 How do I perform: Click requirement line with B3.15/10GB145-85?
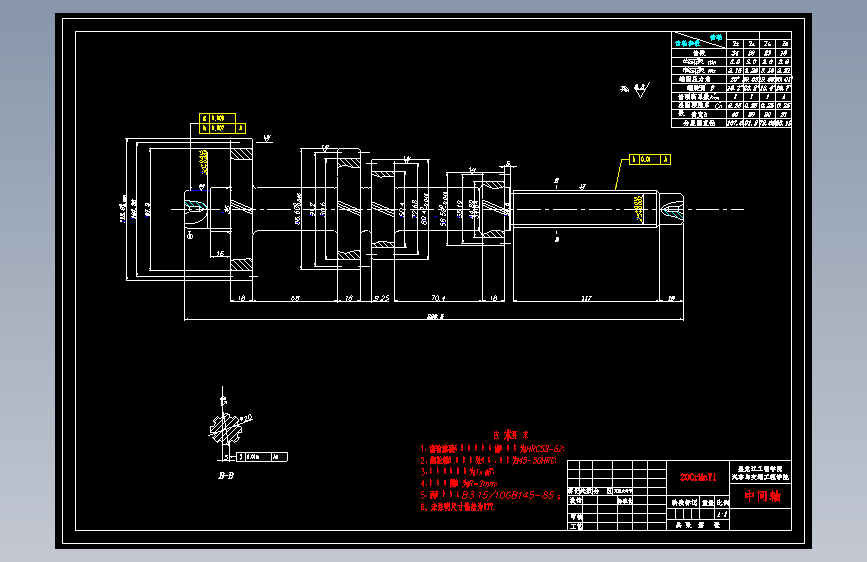pos(490,495)
